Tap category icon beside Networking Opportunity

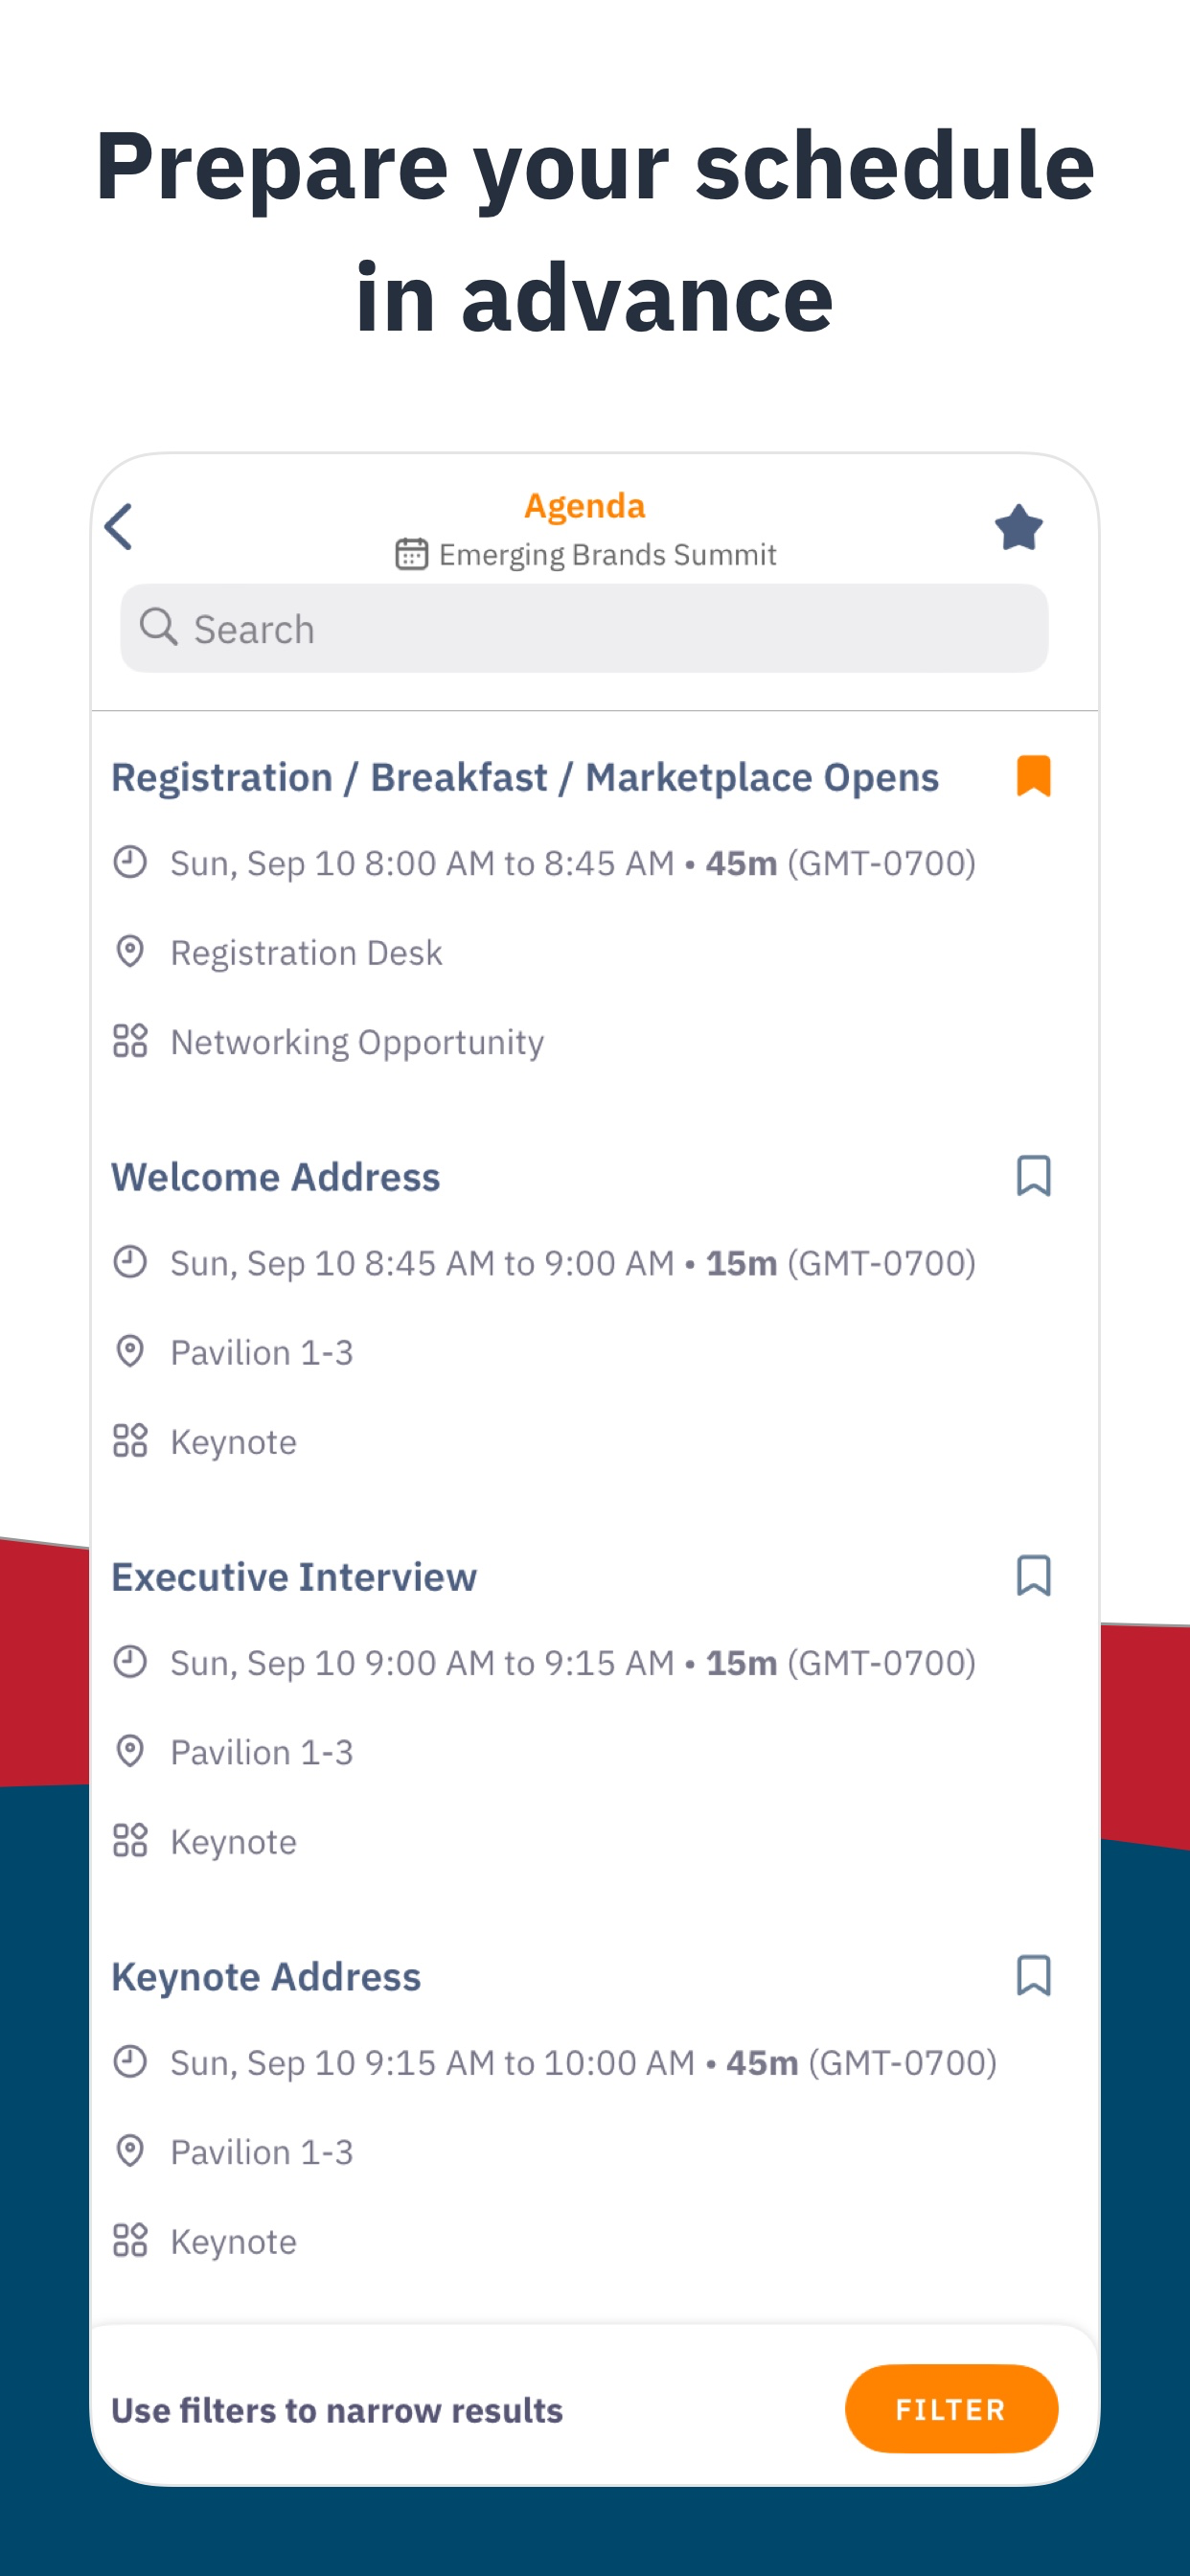pos(130,1041)
